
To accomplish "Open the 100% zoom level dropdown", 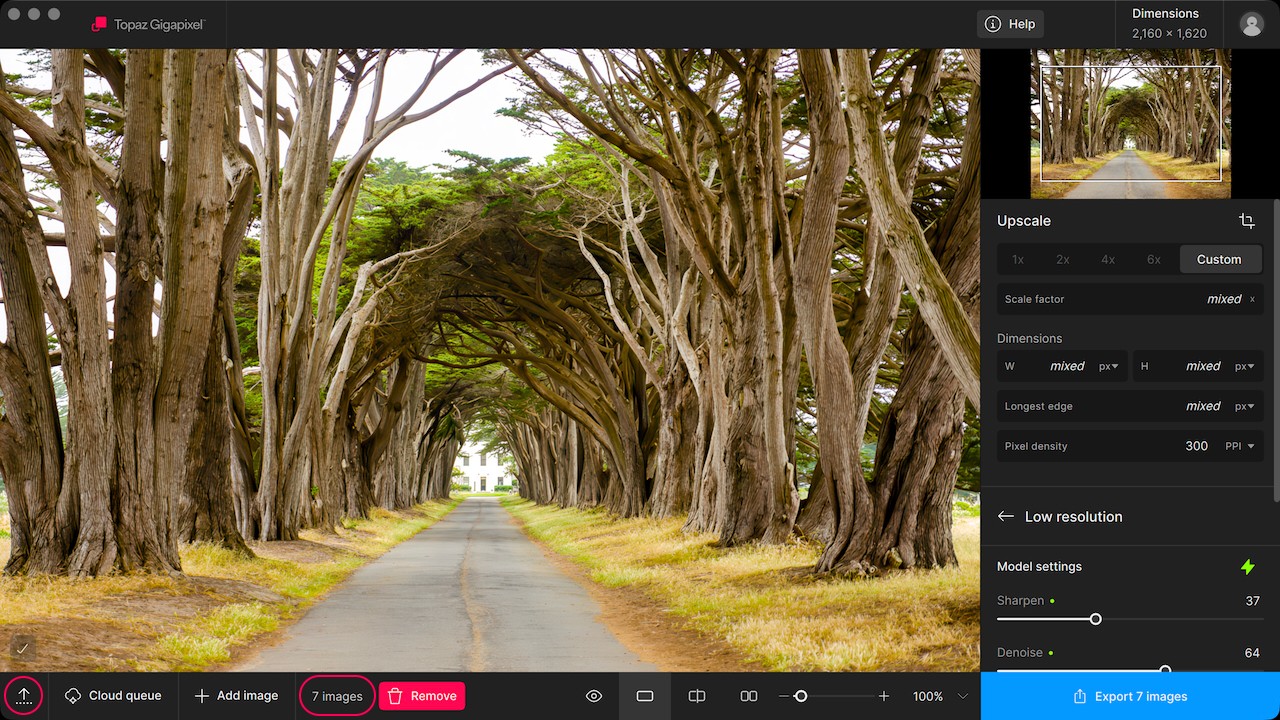I will 940,696.
